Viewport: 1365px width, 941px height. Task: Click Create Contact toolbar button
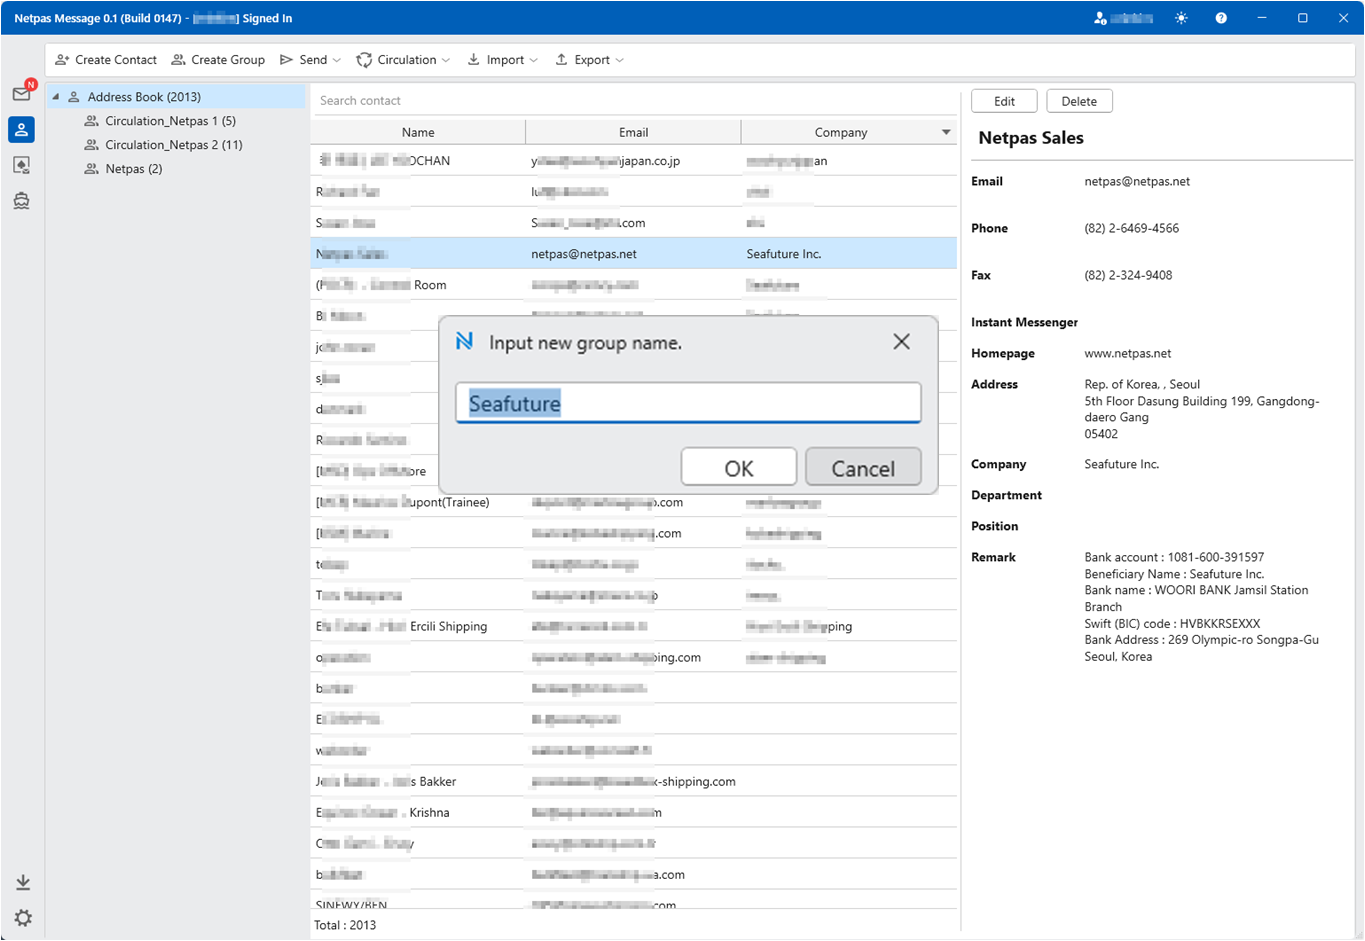[x=106, y=60]
